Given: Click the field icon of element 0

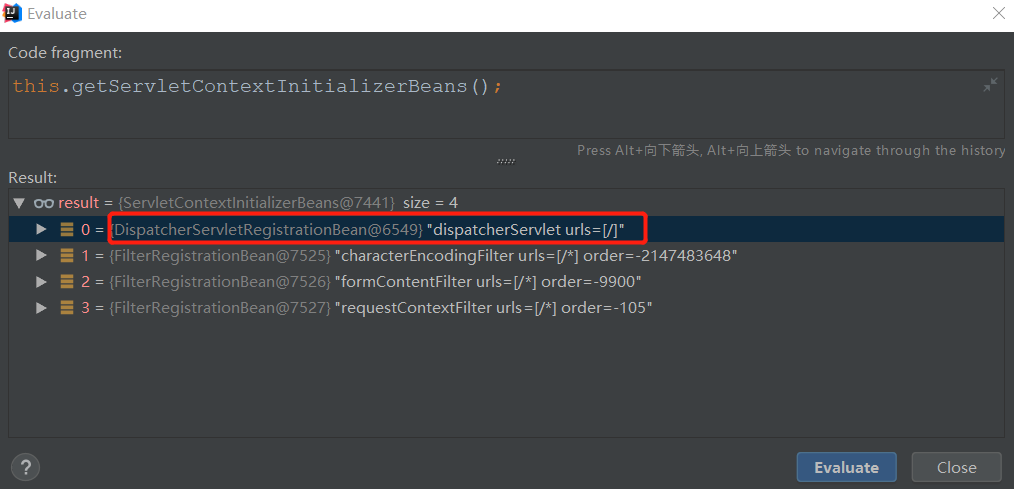Looking at the screenshot, I should pyautogui.click(x=67, y=229).
